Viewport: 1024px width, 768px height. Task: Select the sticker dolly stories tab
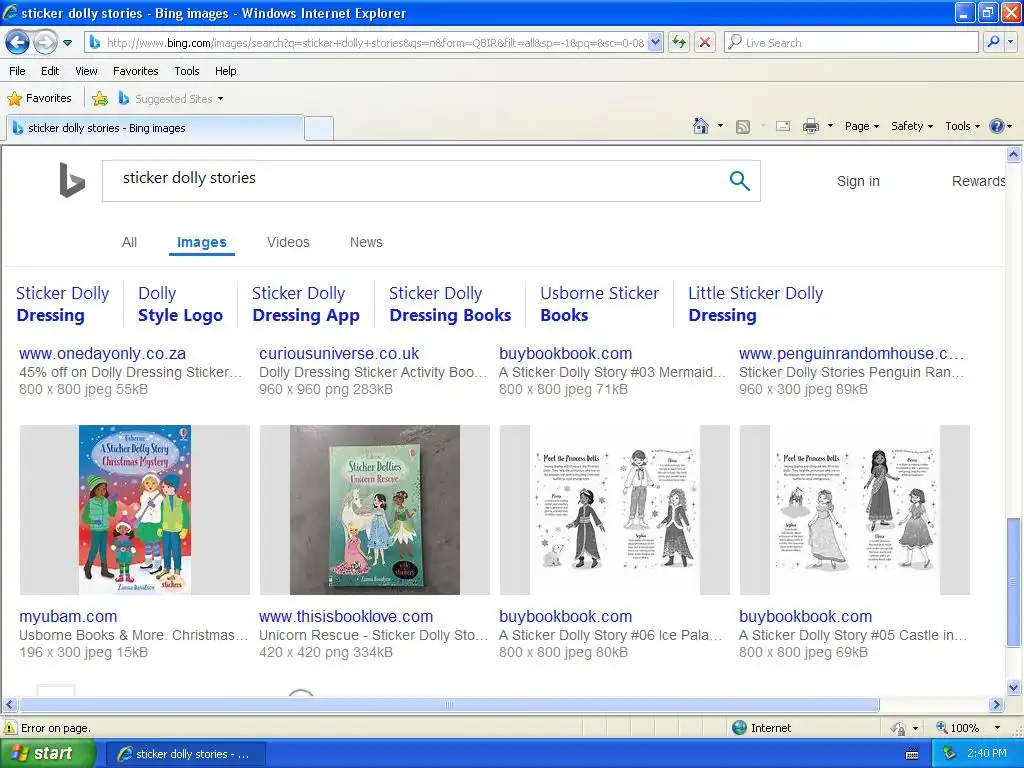[155, 128]
